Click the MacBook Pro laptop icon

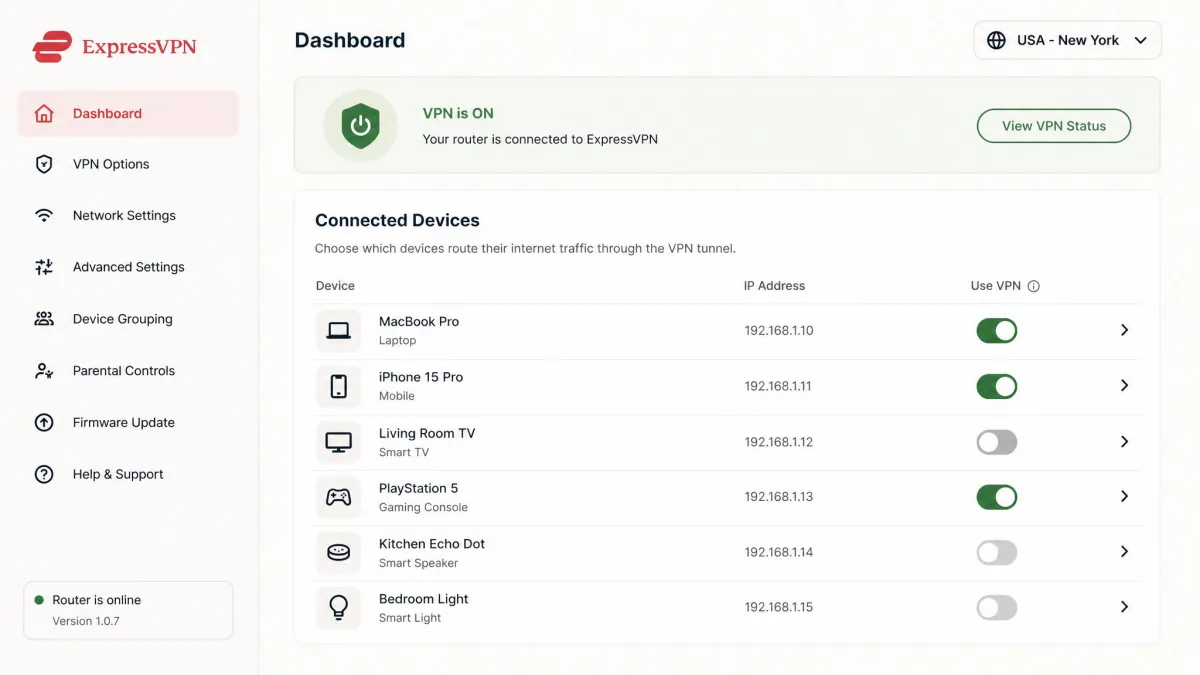(x=339, y=330)
